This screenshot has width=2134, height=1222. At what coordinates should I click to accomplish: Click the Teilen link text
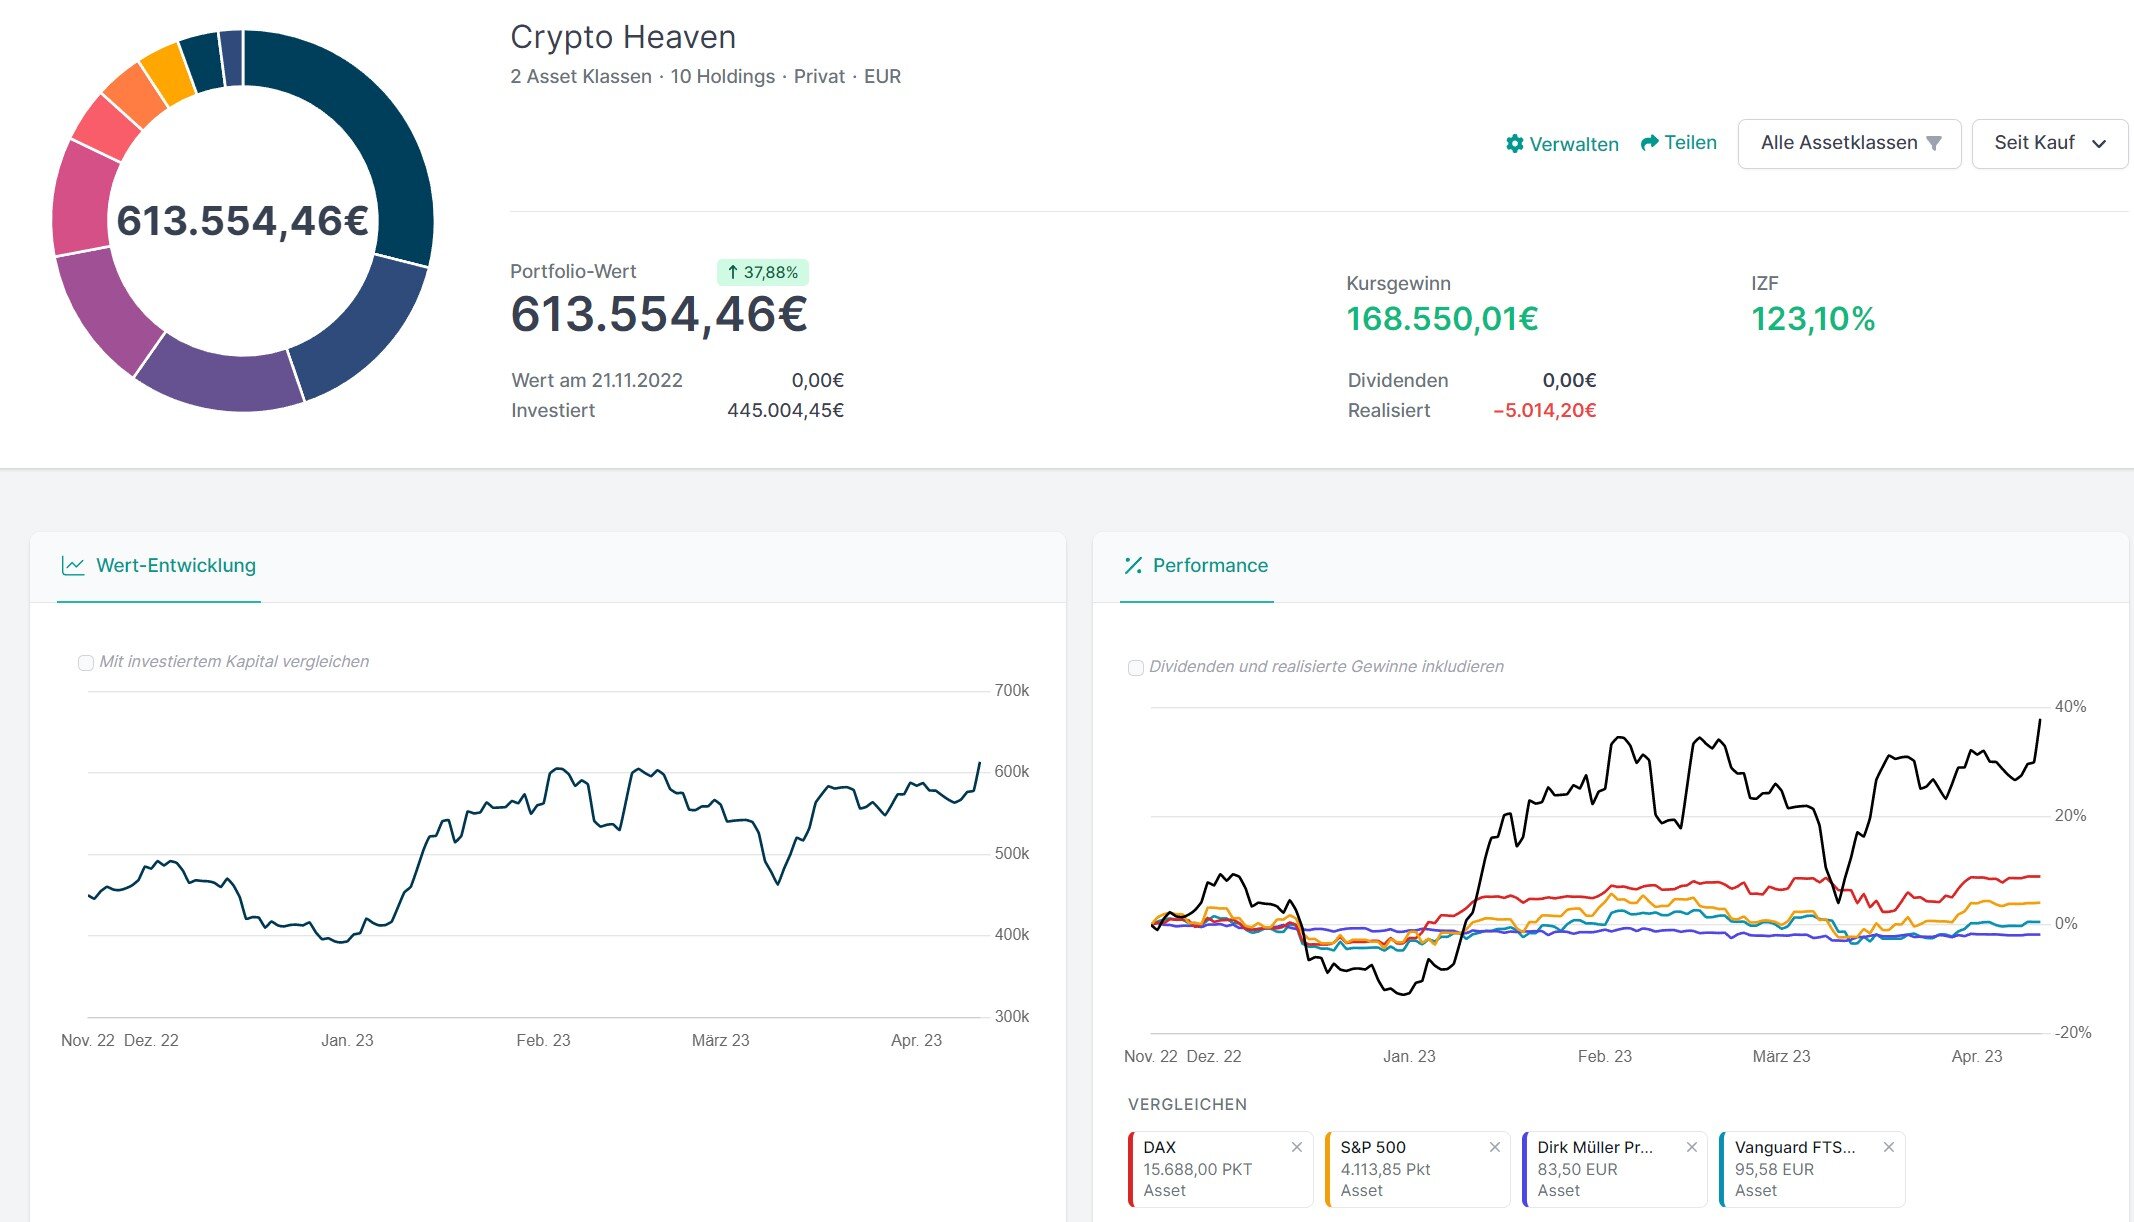(x=1690, y=143)
